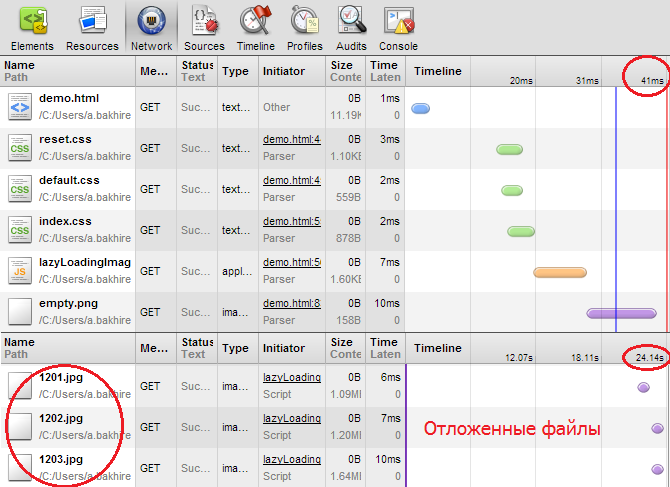Open the Audits panel icon
The image size is (670, 487).
[352, 20]
